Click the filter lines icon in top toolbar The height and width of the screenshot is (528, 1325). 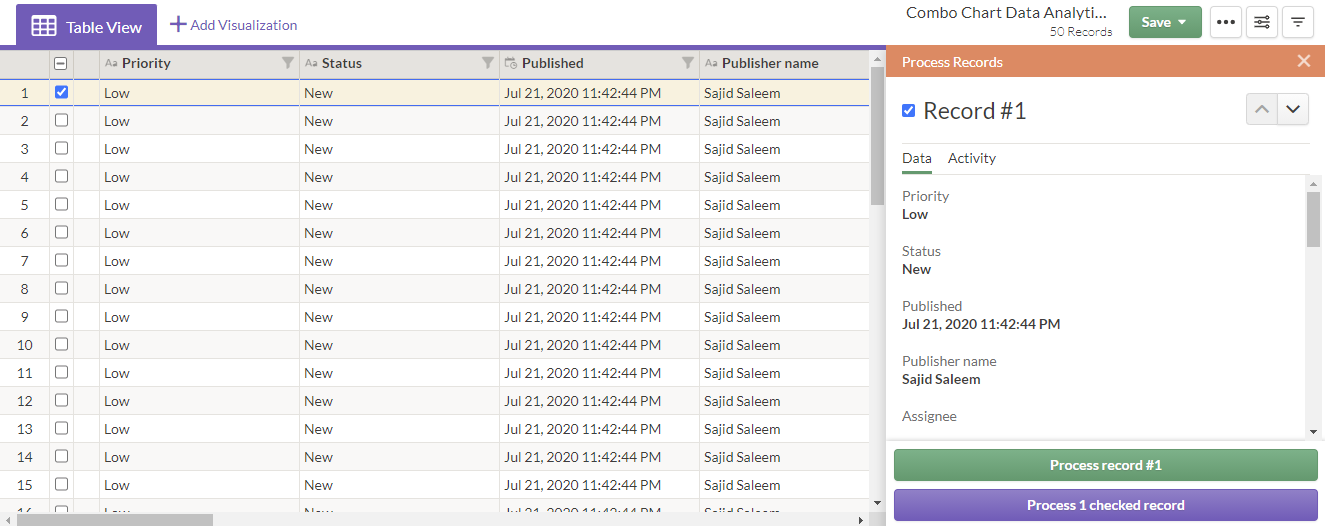tap(1298, 22)
